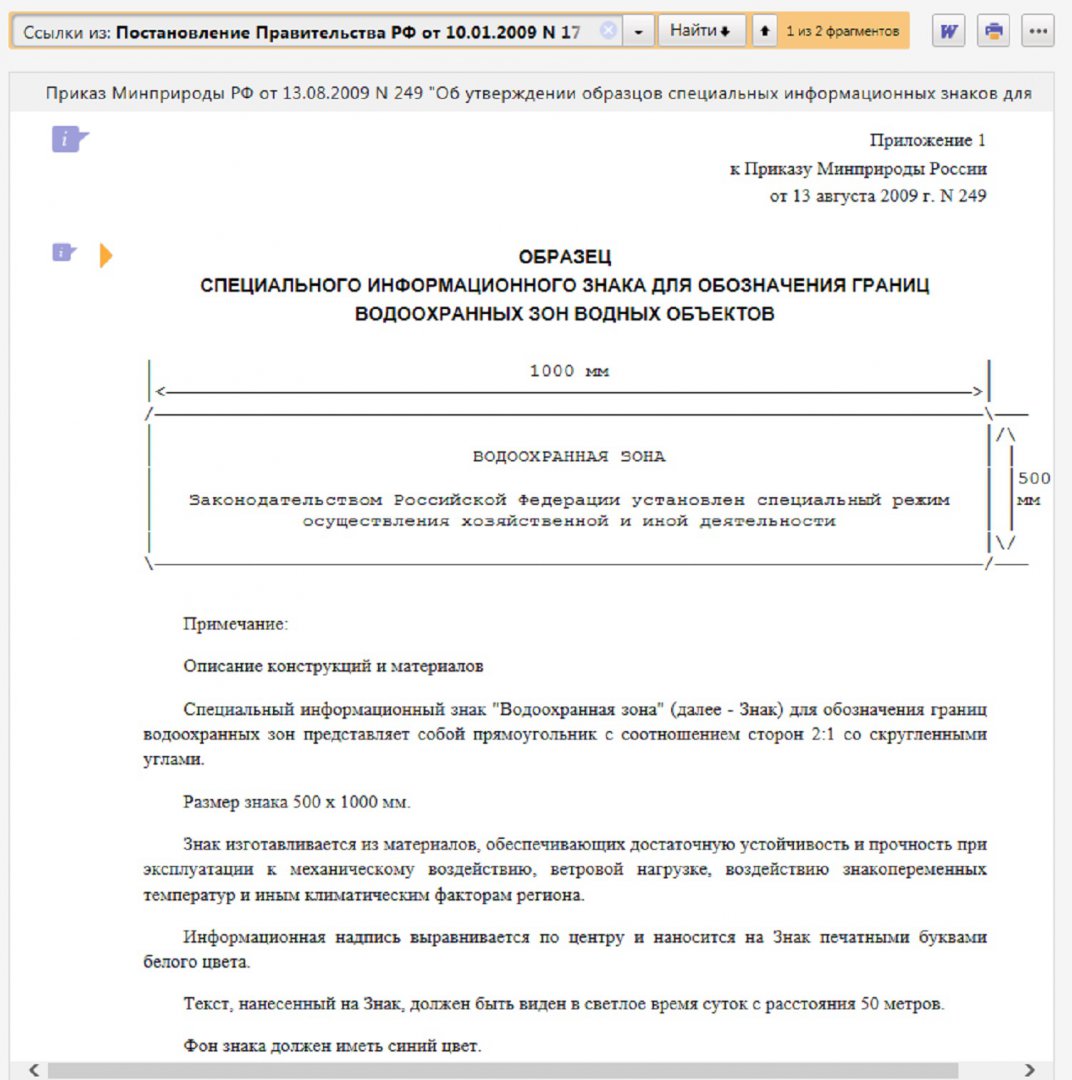Click 'ВОДООХРАННАЯ ЗОНА' inside the sign diagram
This screenshot has width=1072, height=1080.
click(568, 457)
